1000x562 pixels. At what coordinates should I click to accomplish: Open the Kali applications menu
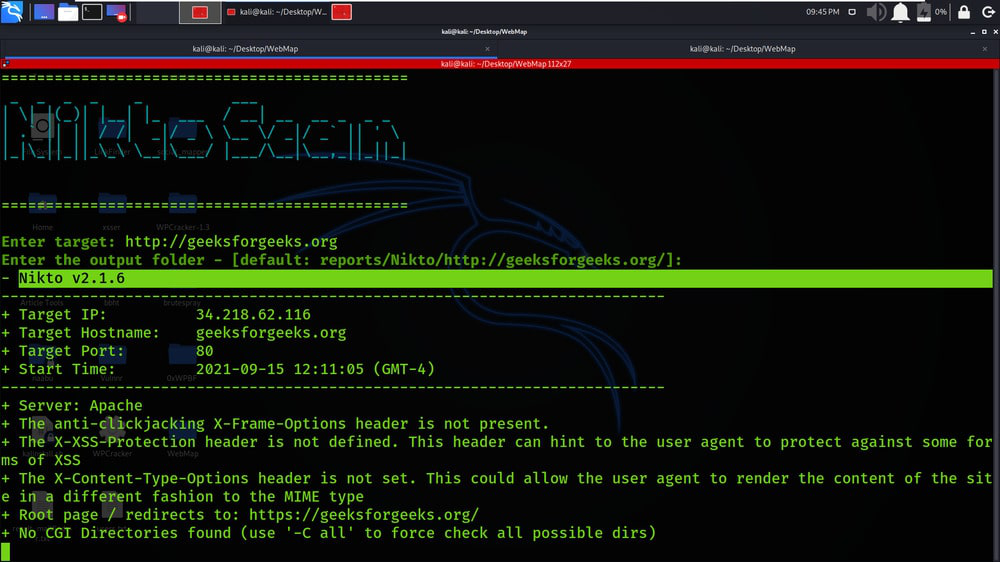(11, 11)
